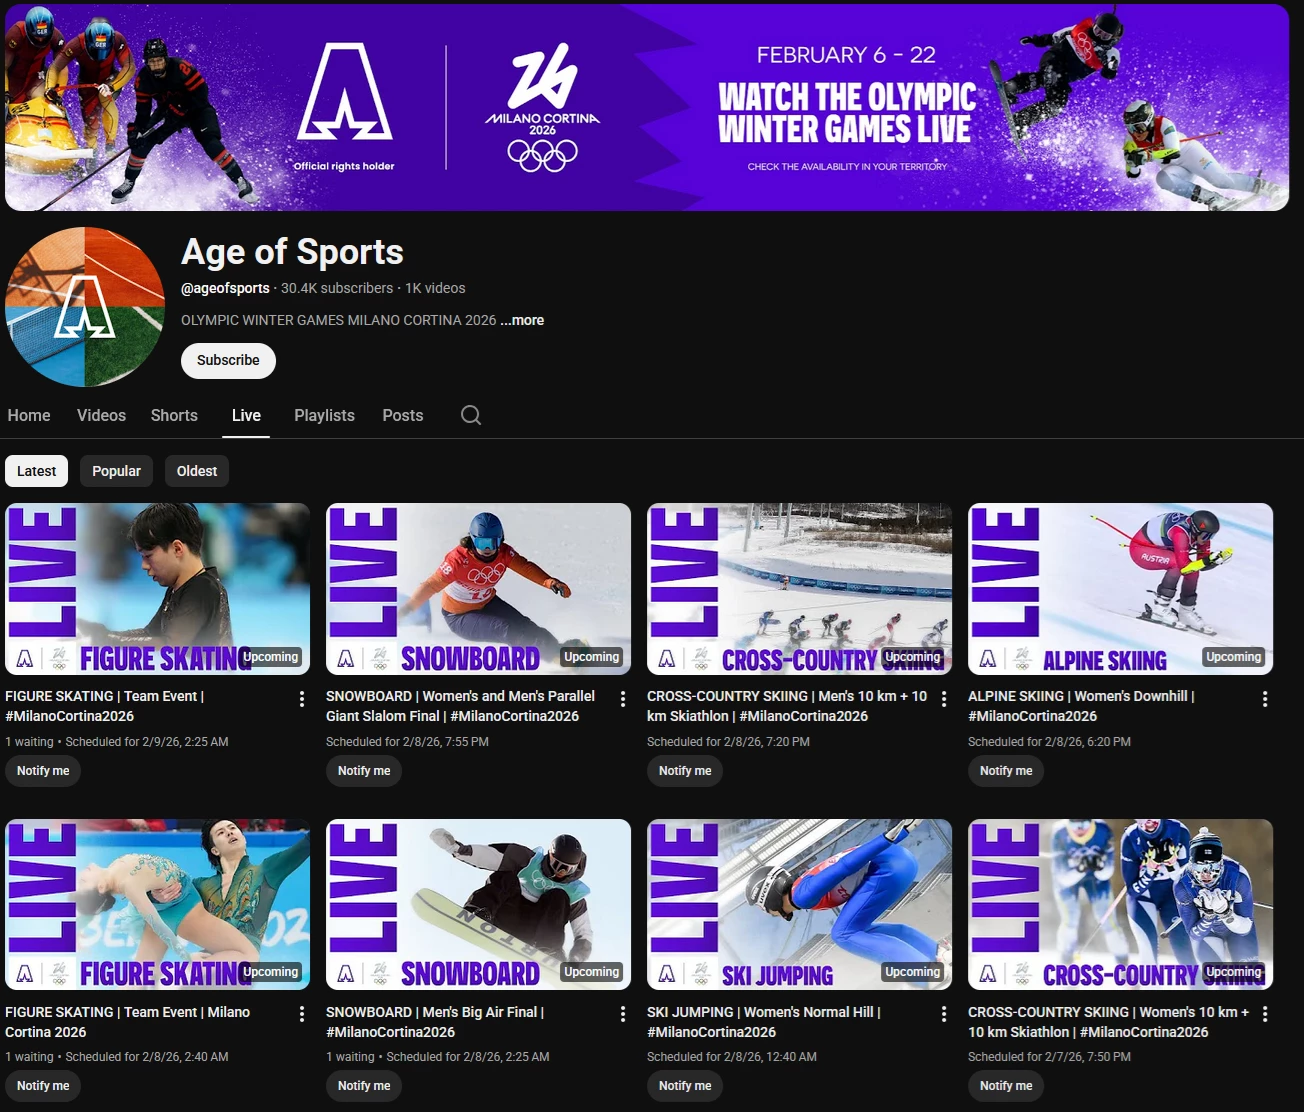
Task: Search the Age of Sports channel
Action: tap(471, 415)
